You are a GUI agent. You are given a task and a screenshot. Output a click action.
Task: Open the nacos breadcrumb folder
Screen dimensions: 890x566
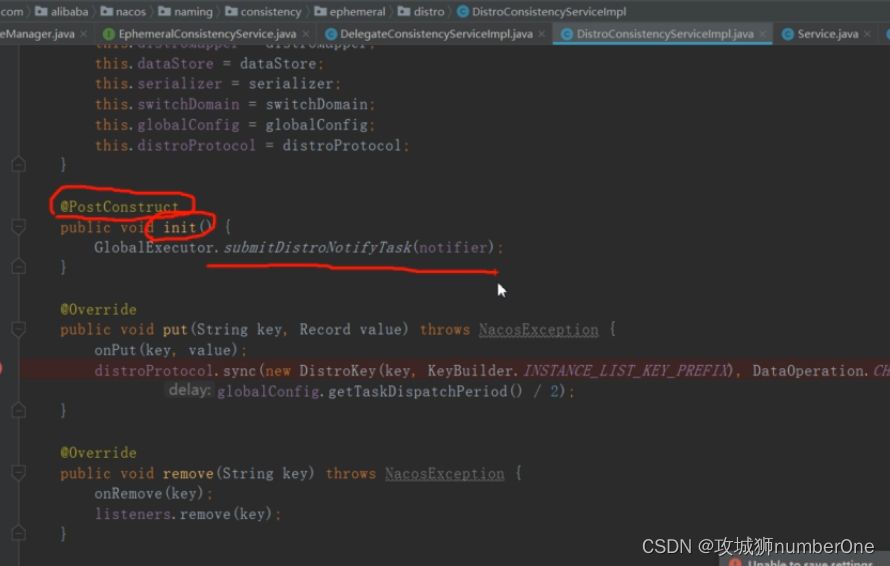coord(124,11)
